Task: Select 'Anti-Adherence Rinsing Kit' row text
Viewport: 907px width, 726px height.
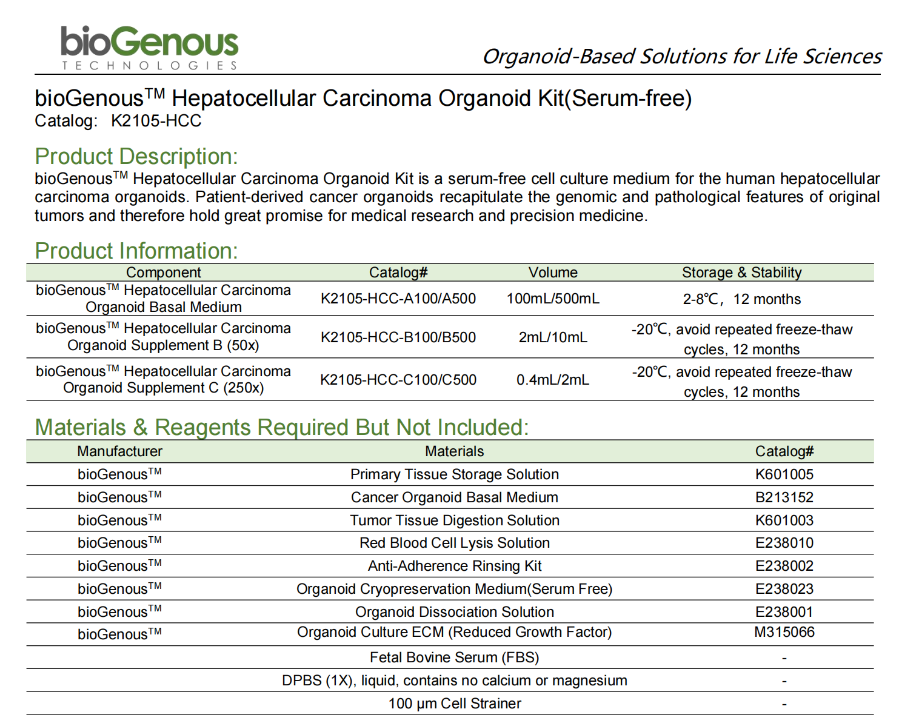Action: [x=455, y=566]
